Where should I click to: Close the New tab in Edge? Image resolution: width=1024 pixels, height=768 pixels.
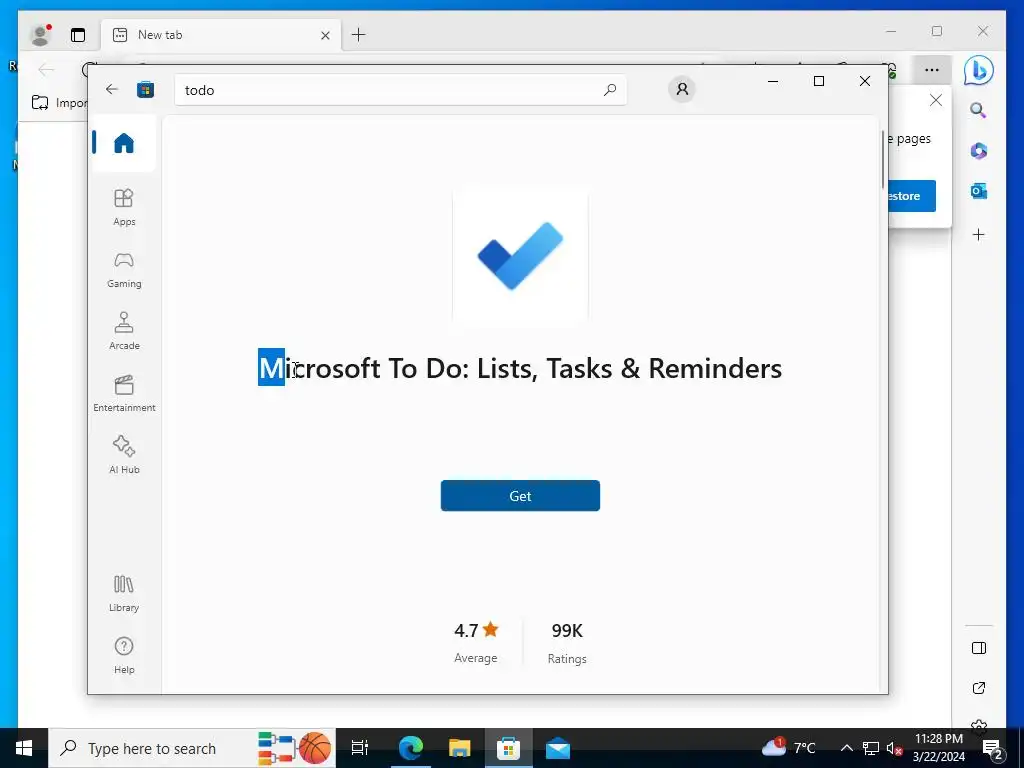[x=325, y=35]
